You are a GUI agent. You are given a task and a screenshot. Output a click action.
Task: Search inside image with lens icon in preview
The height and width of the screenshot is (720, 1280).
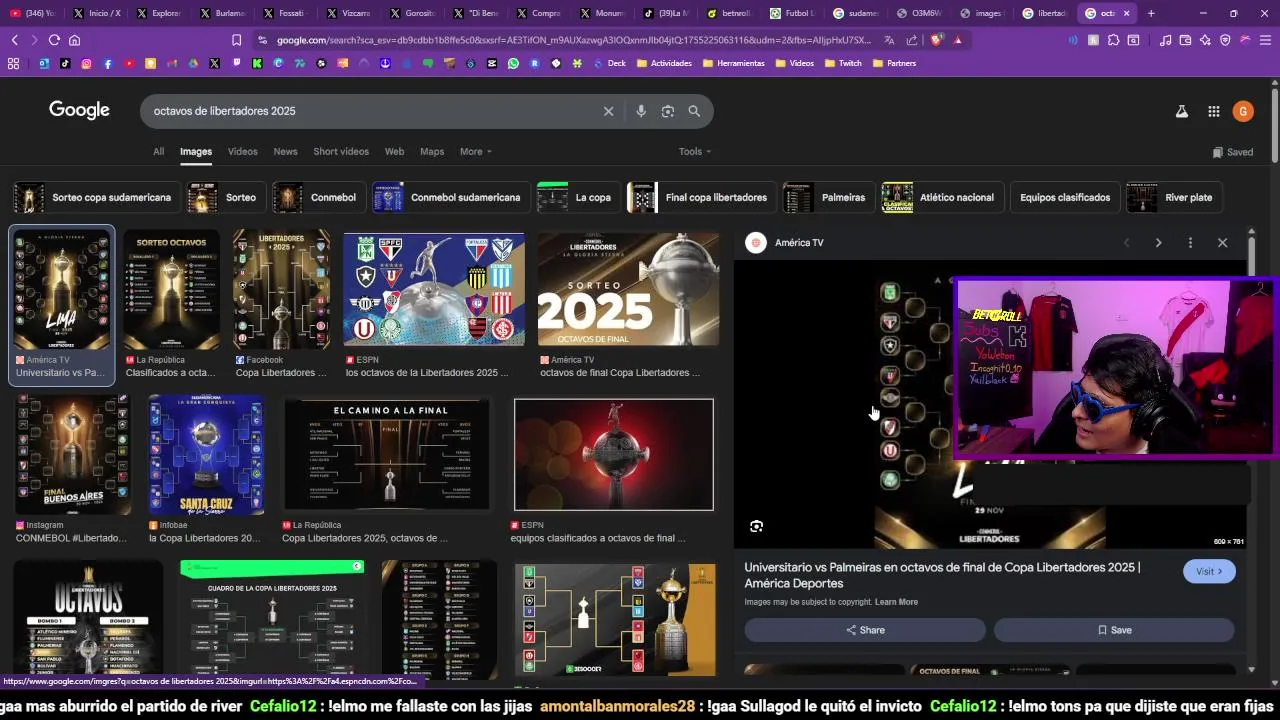click(x=757, y=526)
